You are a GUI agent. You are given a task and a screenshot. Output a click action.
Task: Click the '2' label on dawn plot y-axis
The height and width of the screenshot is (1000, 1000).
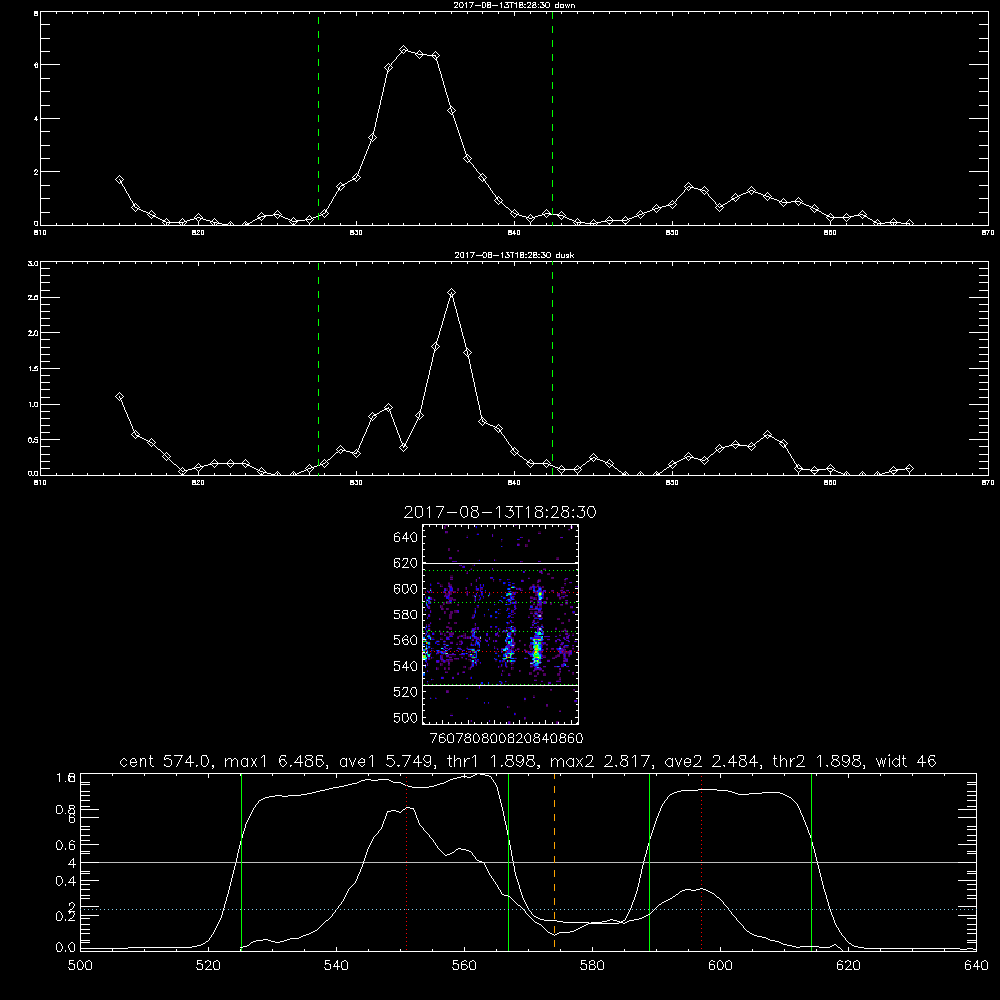pos(36,172)
